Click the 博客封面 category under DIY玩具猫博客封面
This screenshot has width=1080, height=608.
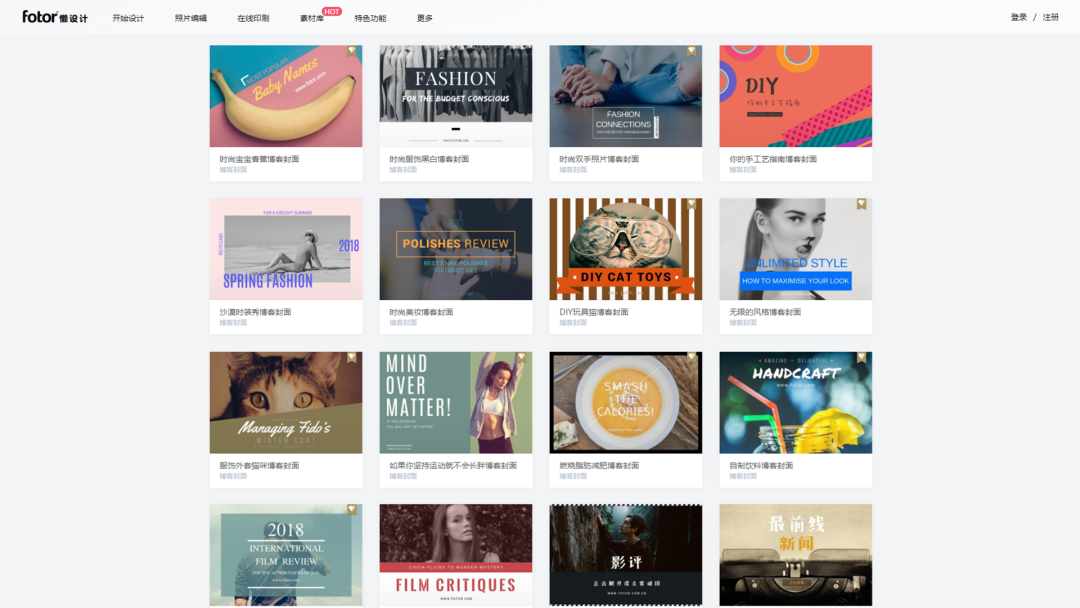[x=573, y=322]
